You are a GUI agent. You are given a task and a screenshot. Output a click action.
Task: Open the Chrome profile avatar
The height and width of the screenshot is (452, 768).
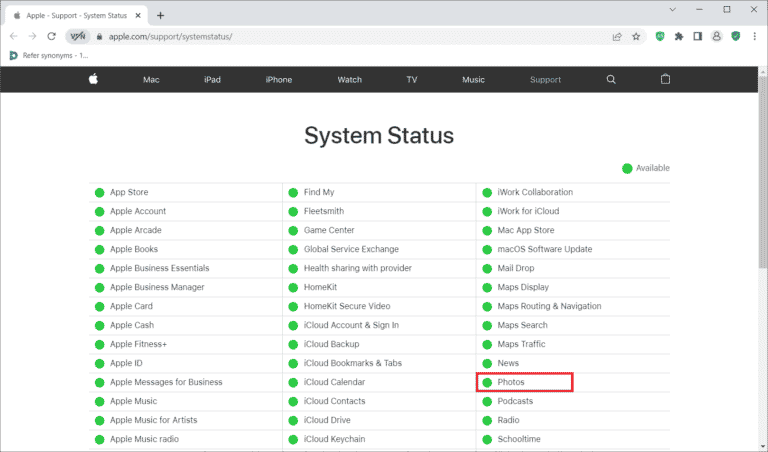pyautogui.click(x=717, y=36)
